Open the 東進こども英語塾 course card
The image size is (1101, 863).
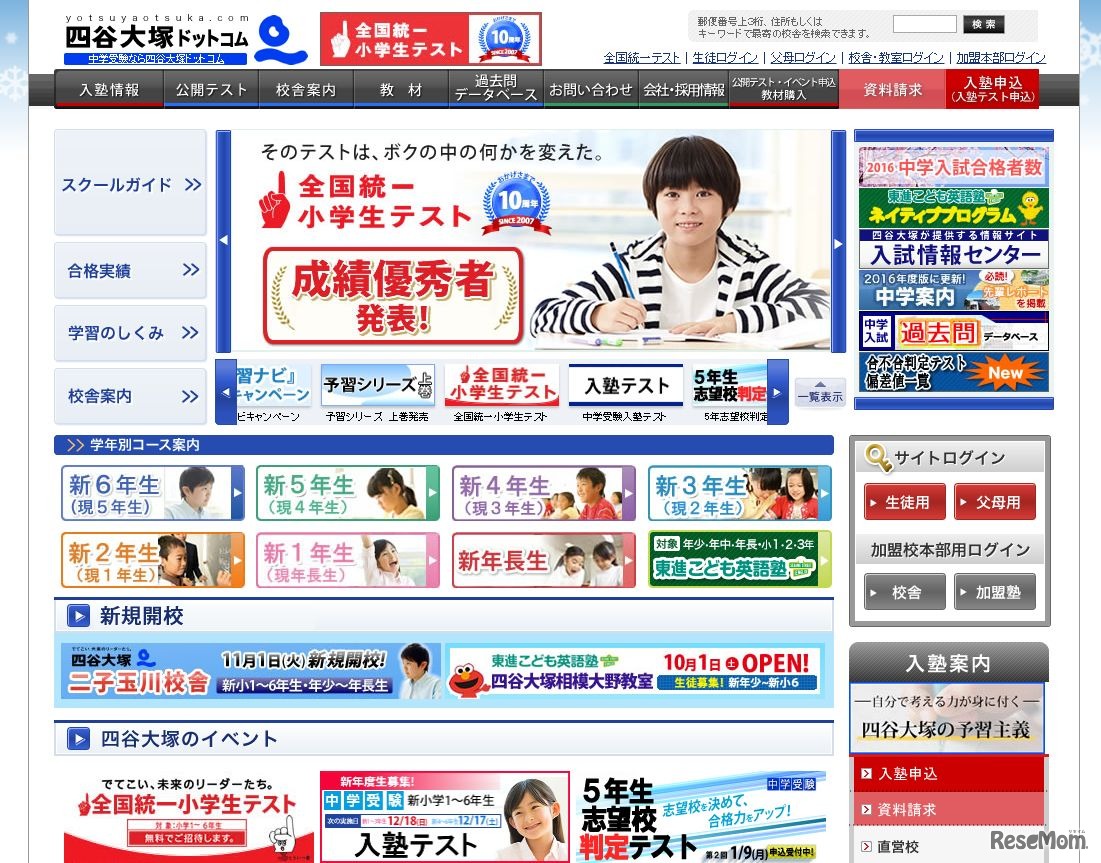tap(740, 559)
